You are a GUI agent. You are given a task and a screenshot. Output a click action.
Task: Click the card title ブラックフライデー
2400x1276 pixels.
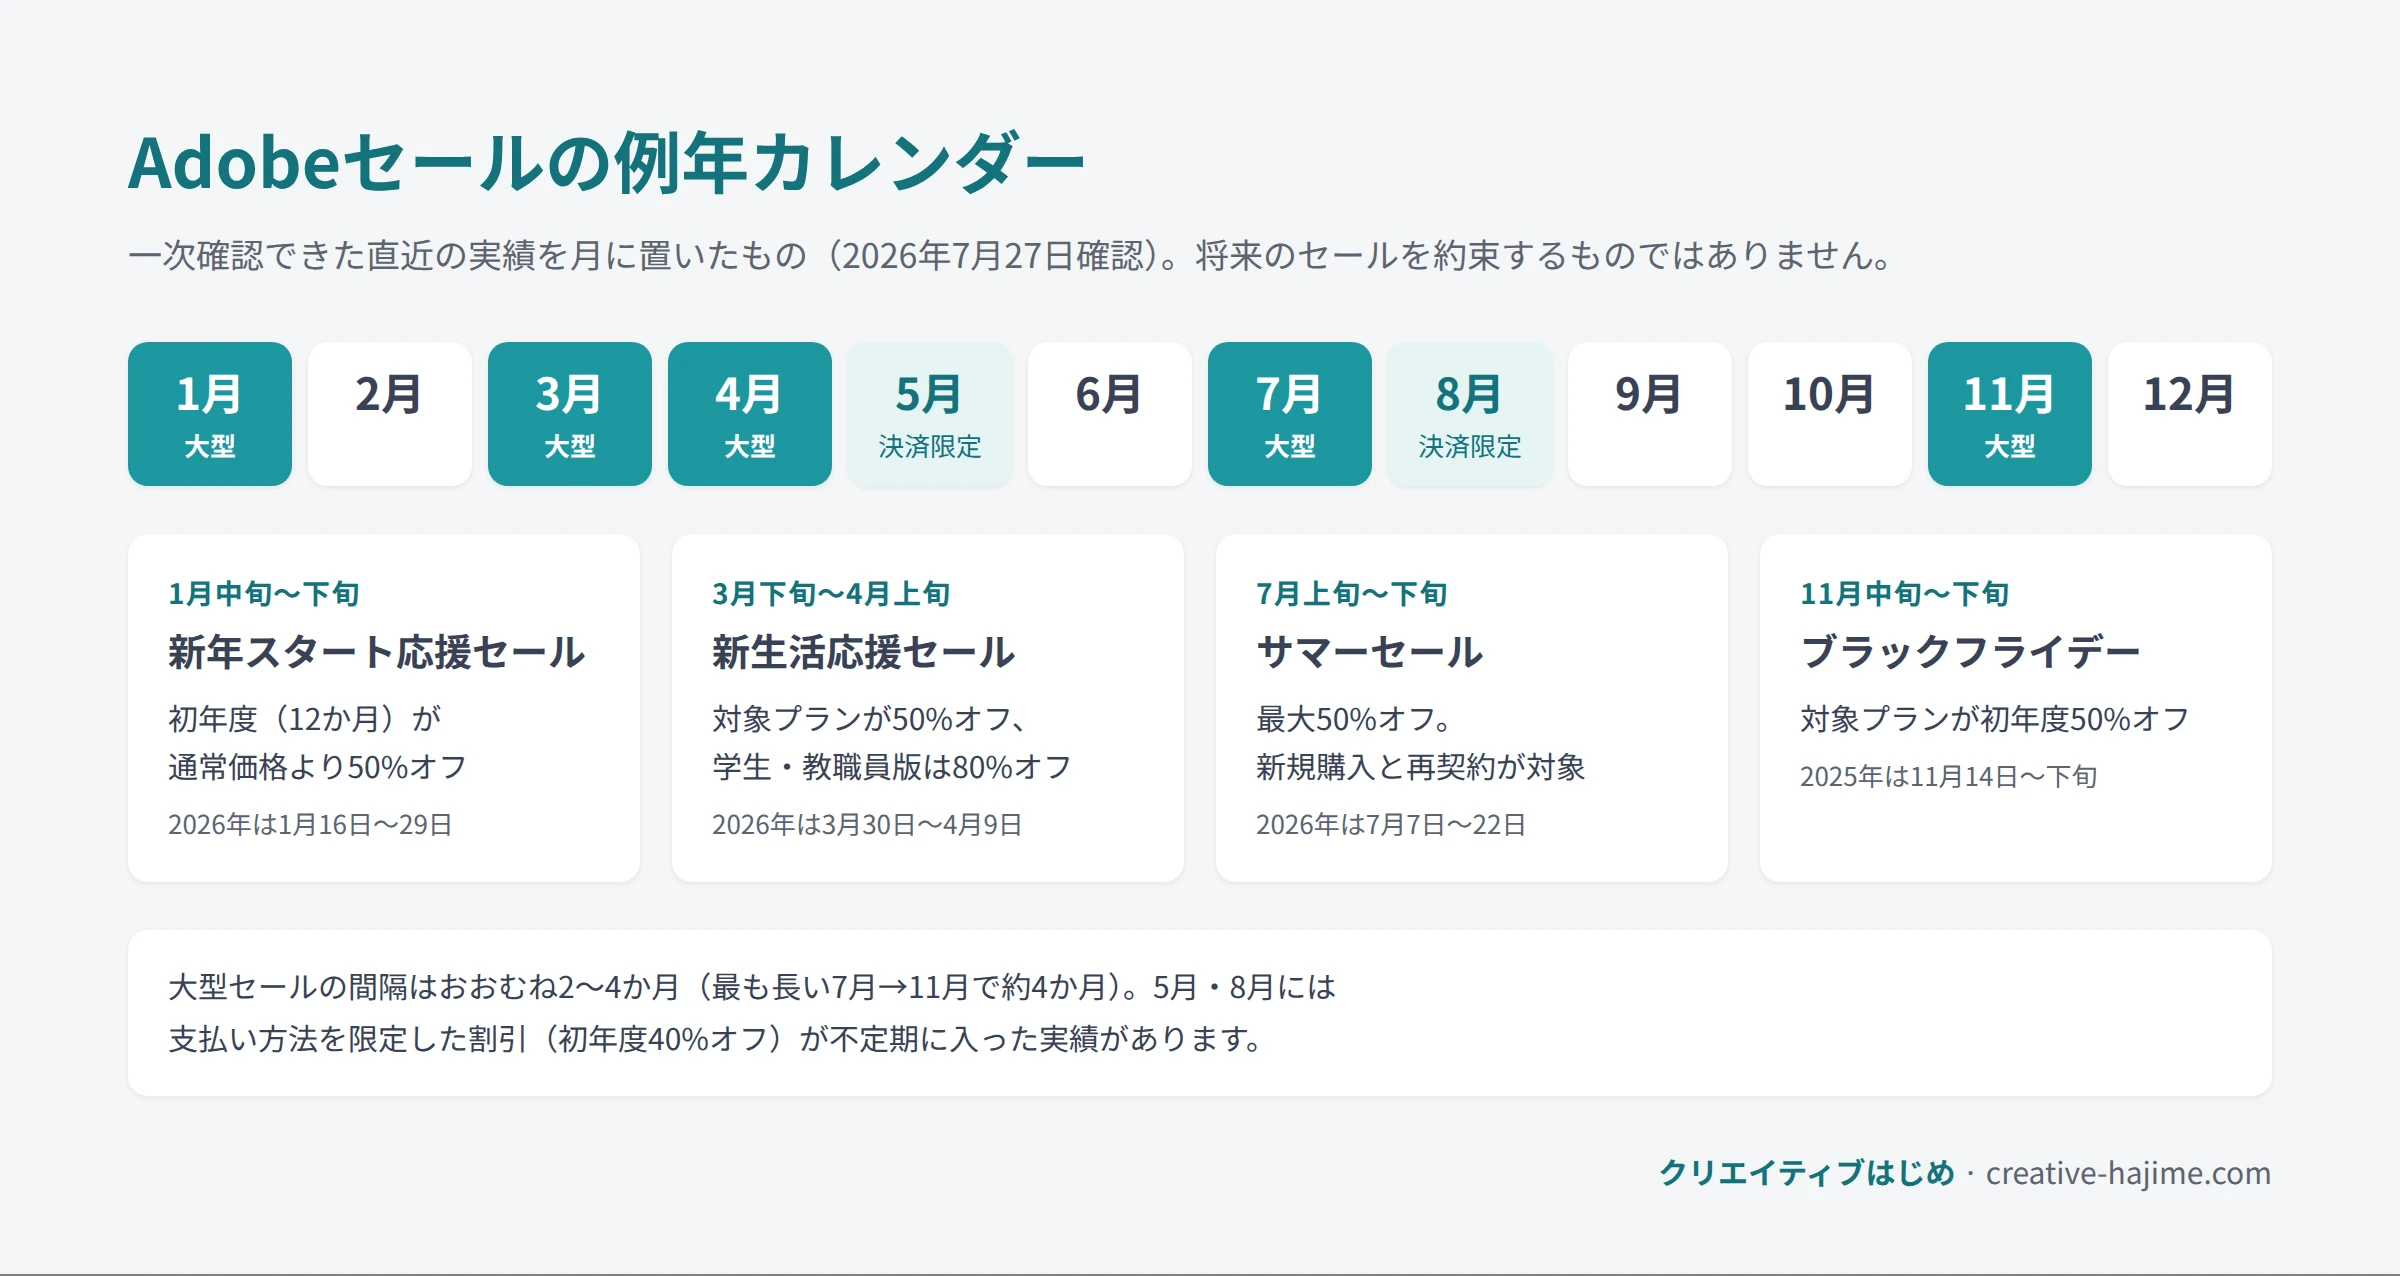click(x=1970, y=652)
